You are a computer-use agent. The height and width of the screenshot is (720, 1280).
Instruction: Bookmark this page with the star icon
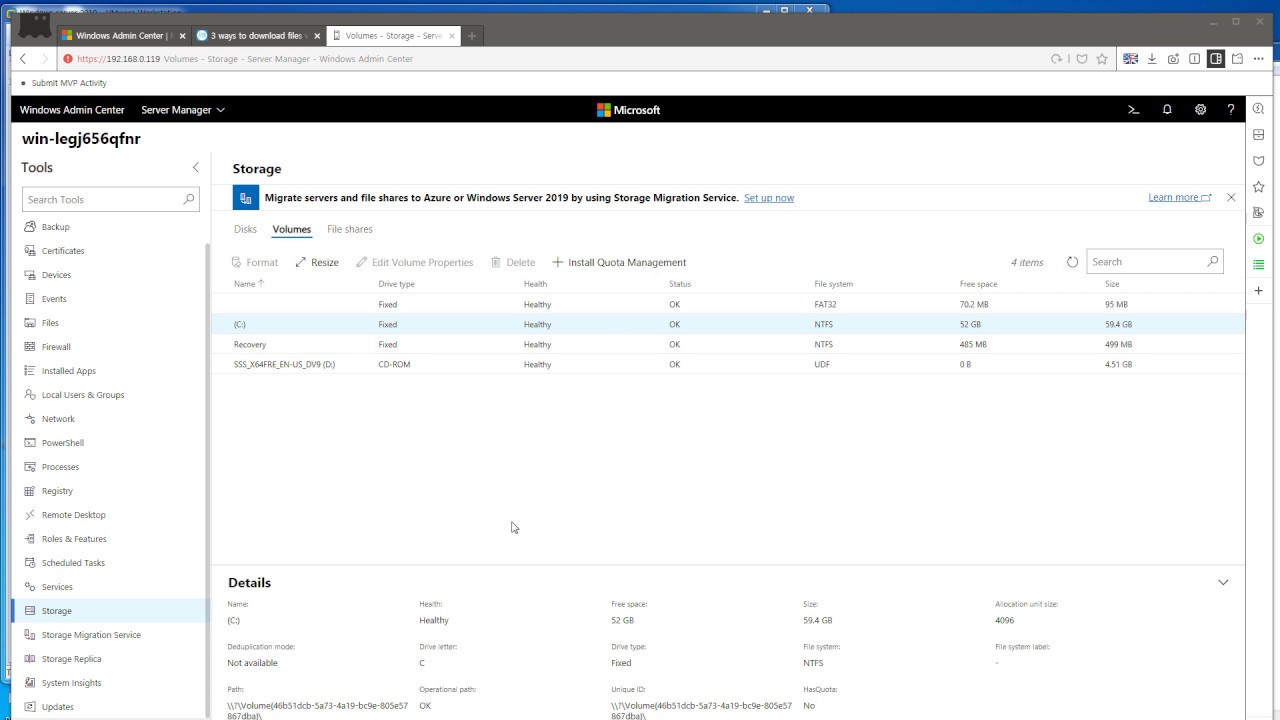[1102, 59]
